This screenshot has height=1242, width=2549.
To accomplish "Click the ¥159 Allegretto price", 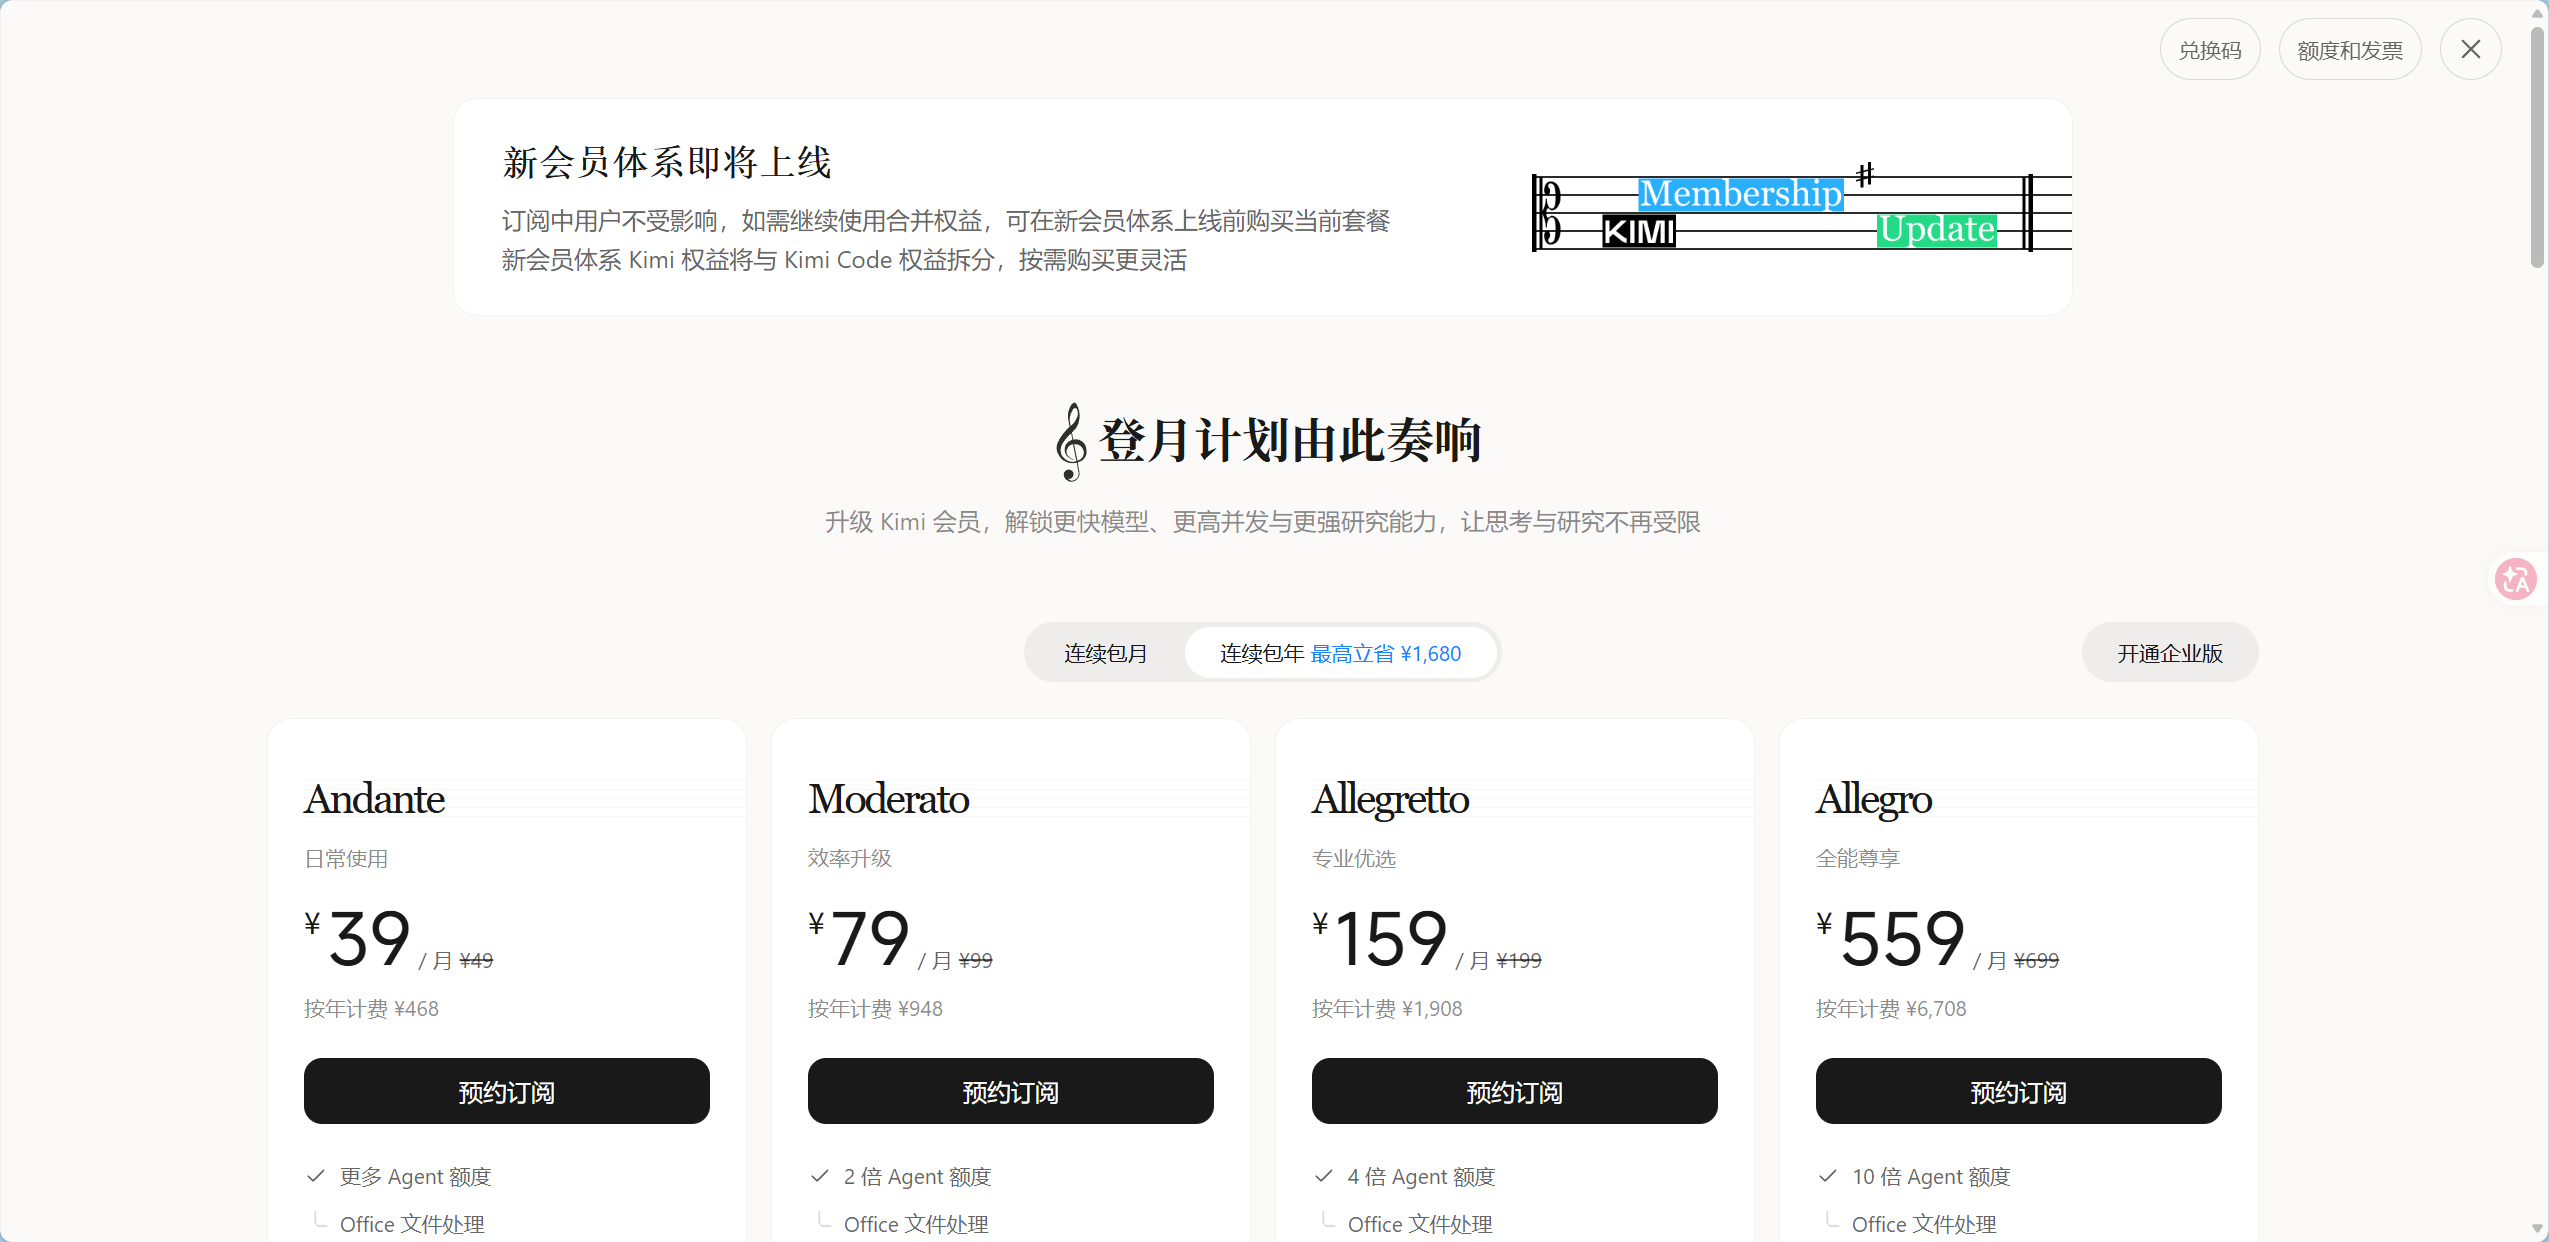I will pyautogui.click(x=1381, y=938).
